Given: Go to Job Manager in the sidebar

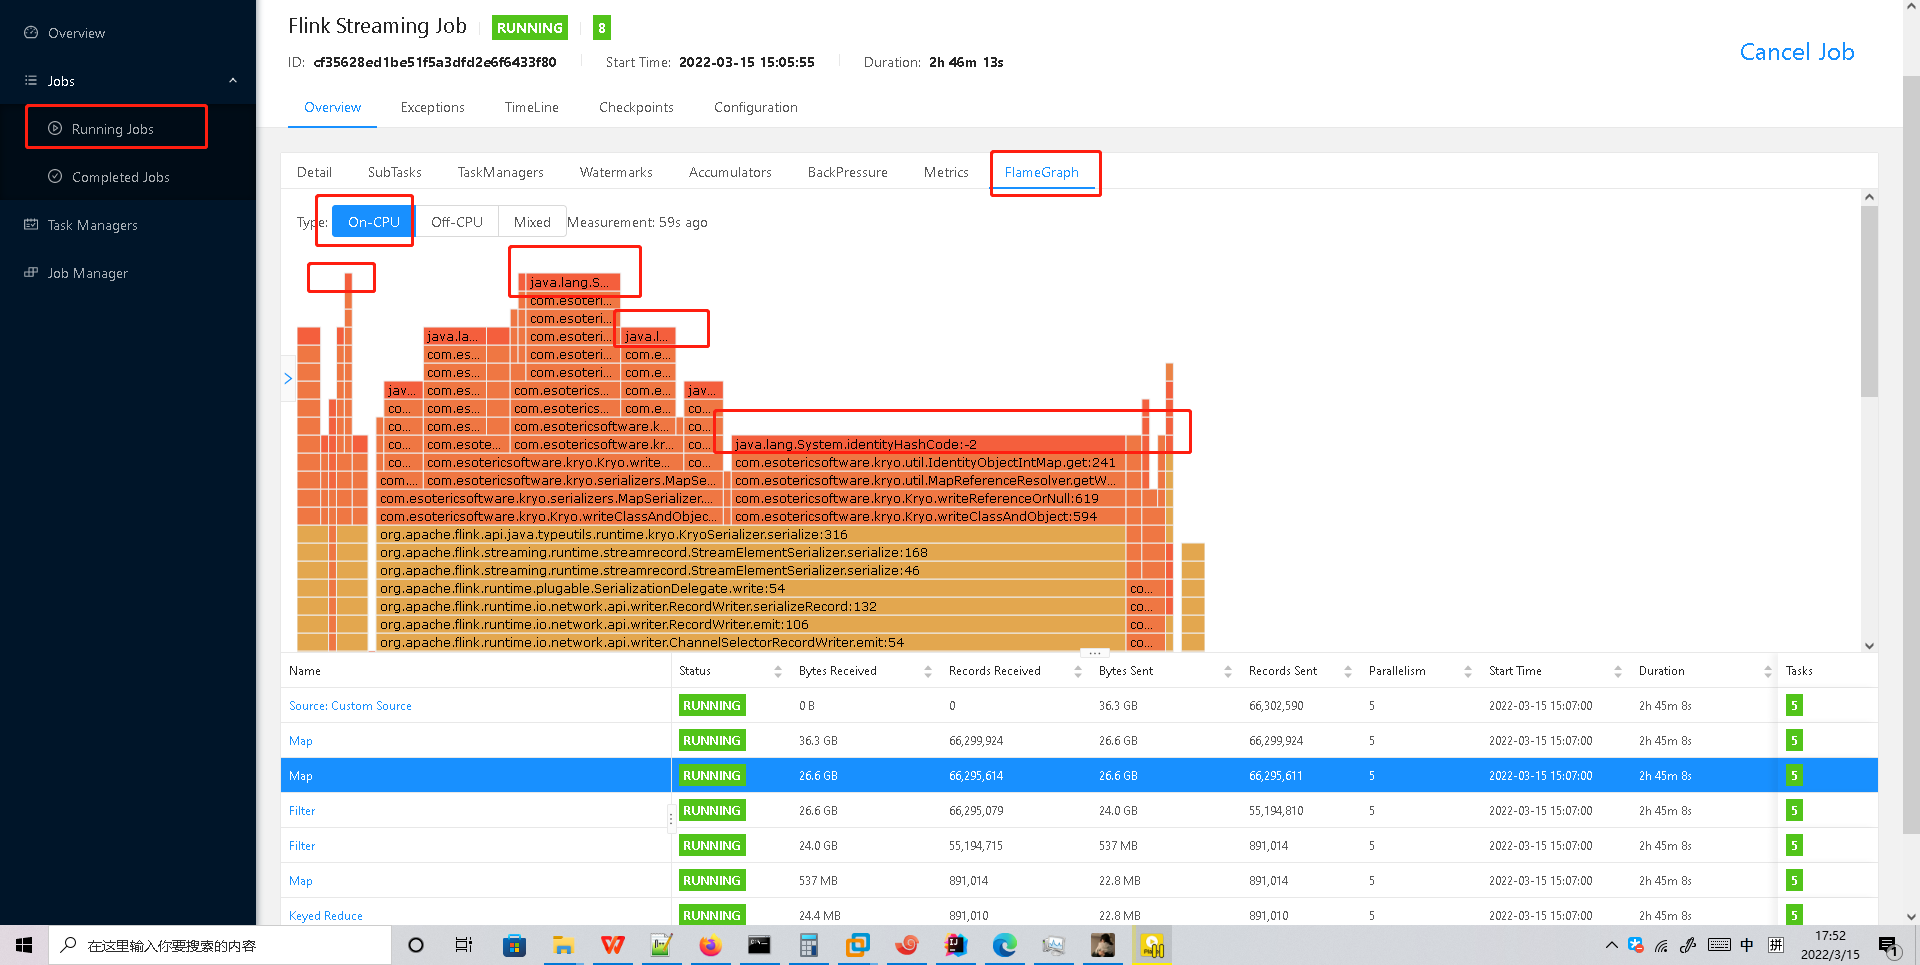Looking at the screenshot, I should tap(87, 273).
